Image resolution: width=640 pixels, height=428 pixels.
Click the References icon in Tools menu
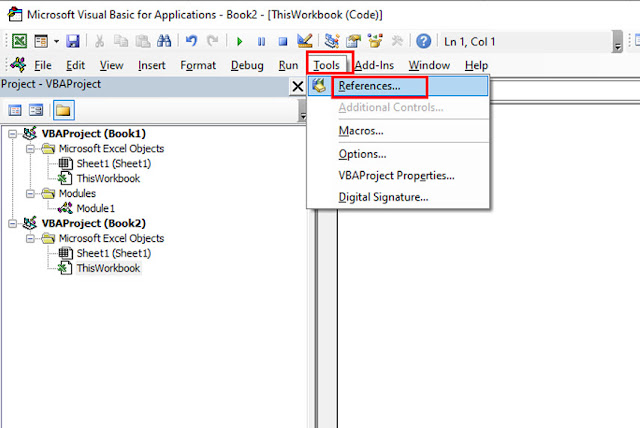pyautogui.click(x=319, y=86)
